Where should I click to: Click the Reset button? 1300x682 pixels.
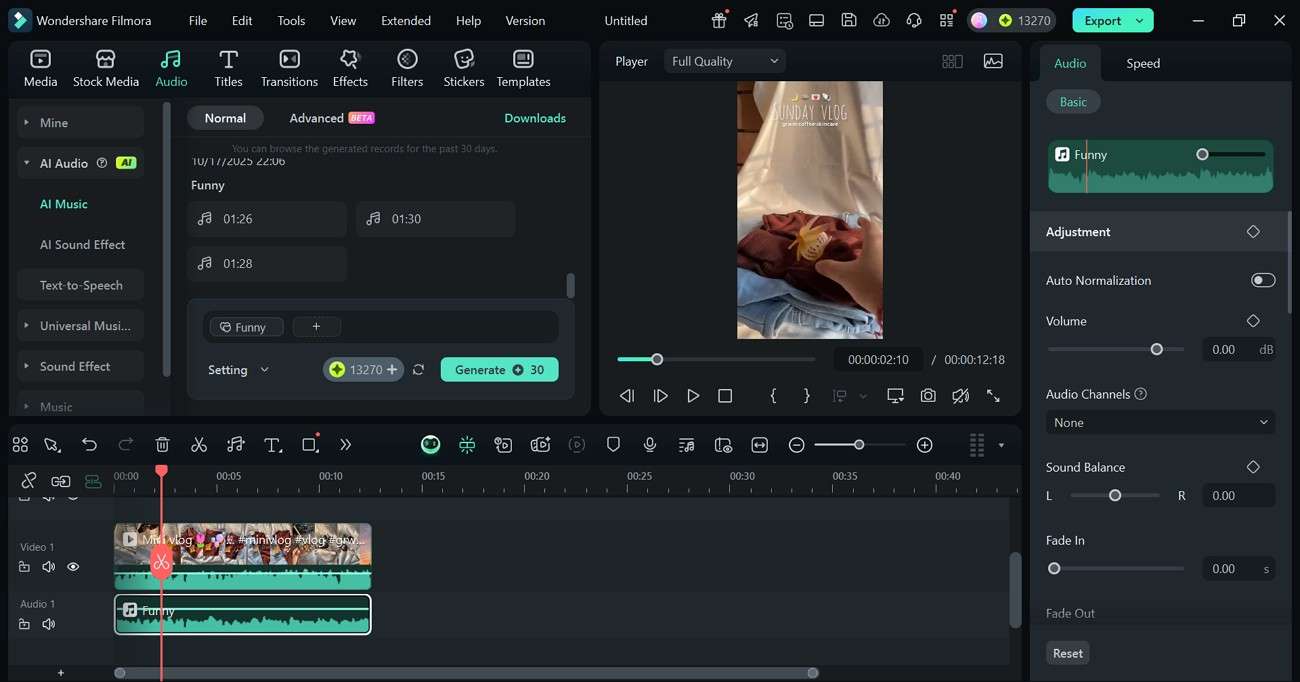tap(1067, 653)
